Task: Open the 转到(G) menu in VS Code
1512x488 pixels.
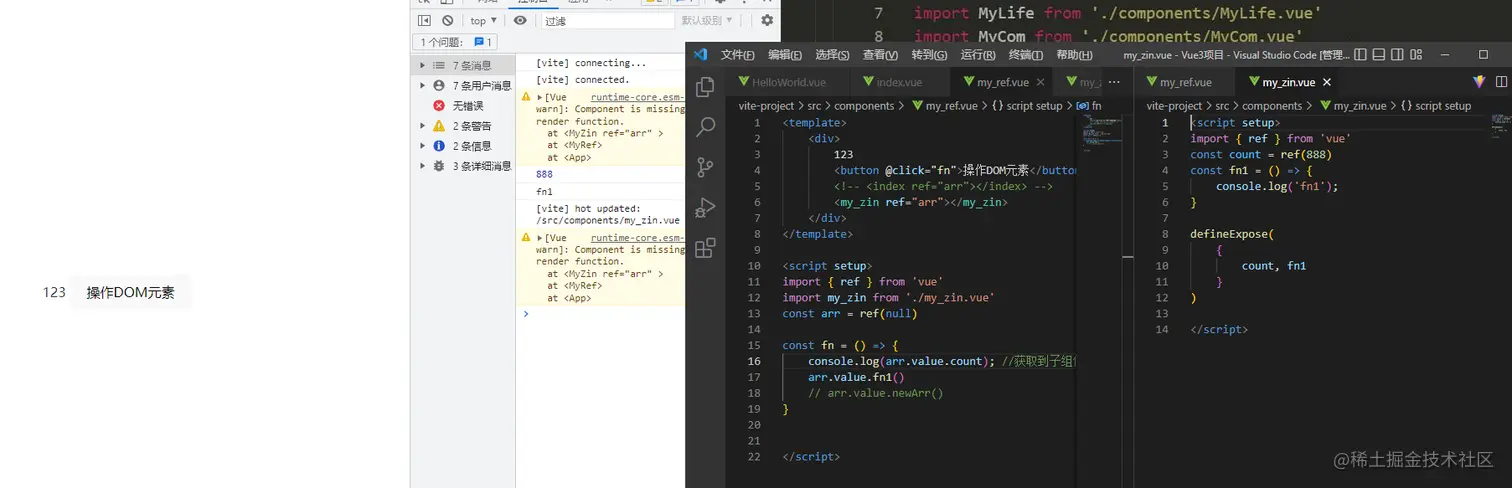Action: click(x=929, y=55)
